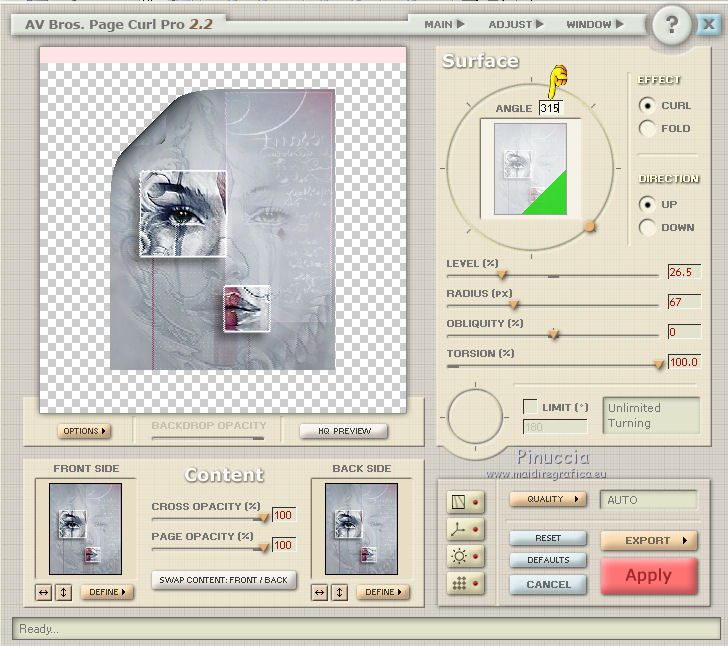The width and height of the screenshot is (728, 646).
Task: Toggle the dot grid icon button
Action: click(460, 584)
